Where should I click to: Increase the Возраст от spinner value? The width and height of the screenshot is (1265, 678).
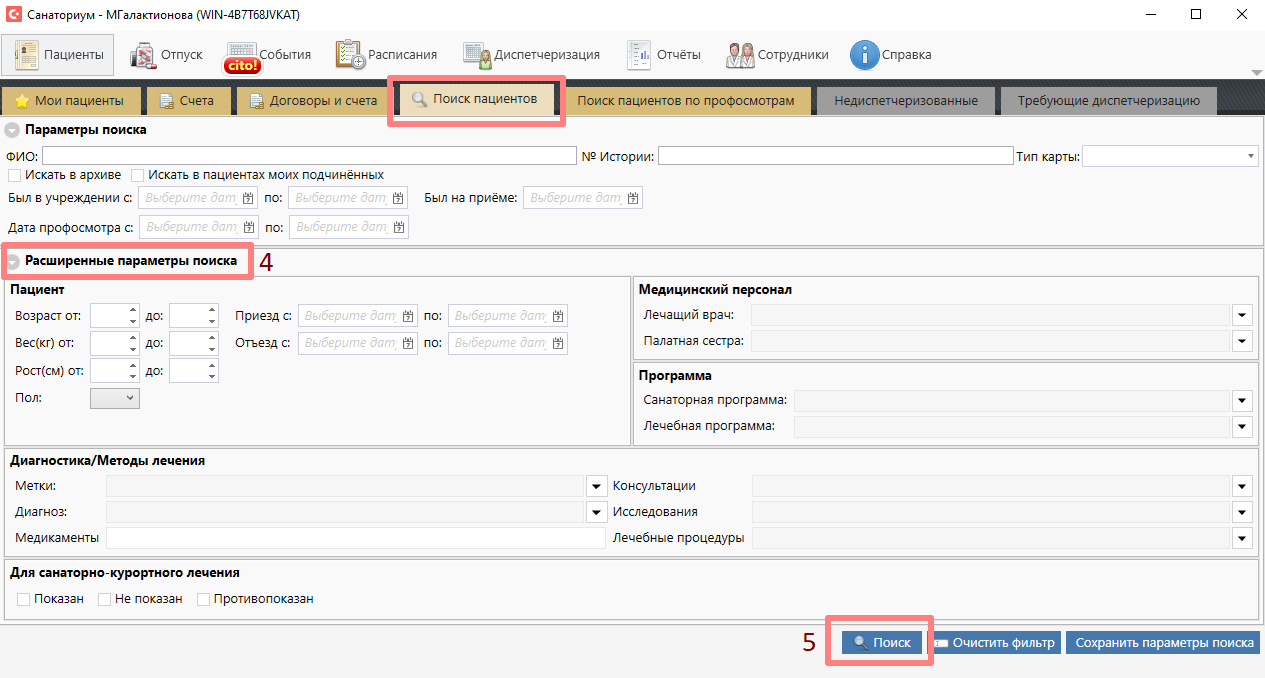132,311
